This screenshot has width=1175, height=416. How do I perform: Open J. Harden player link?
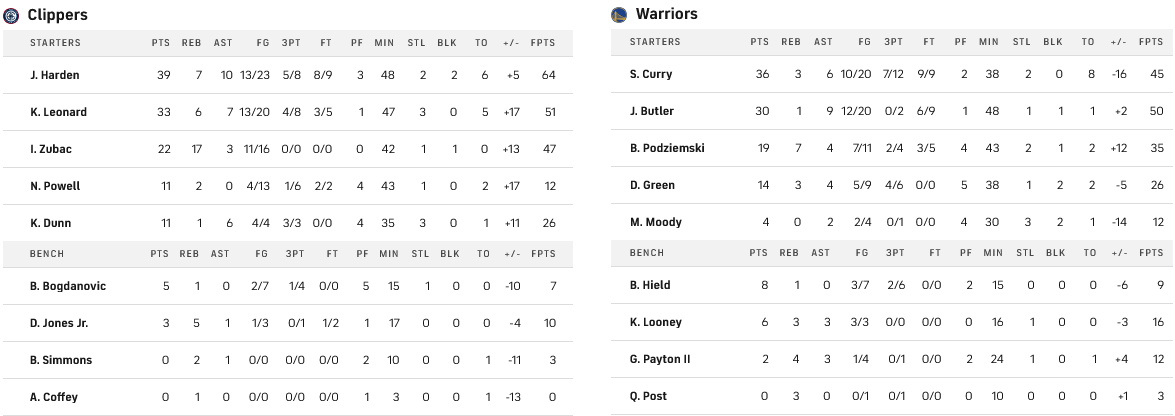[55, 75]
